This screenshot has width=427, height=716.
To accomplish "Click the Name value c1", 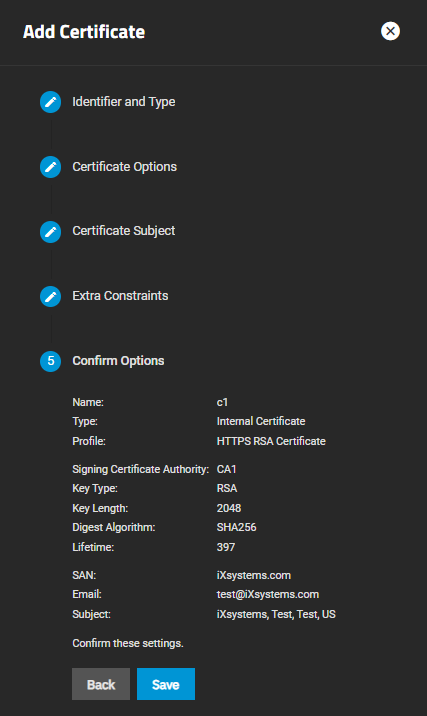I will [222, 402].
